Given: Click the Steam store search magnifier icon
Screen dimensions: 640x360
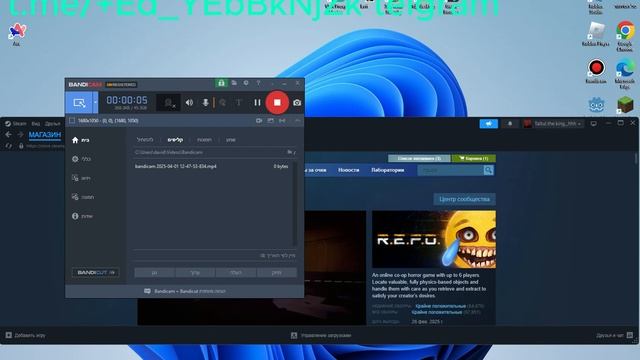Looking at the screenshot, I should (x=489, y=170).
